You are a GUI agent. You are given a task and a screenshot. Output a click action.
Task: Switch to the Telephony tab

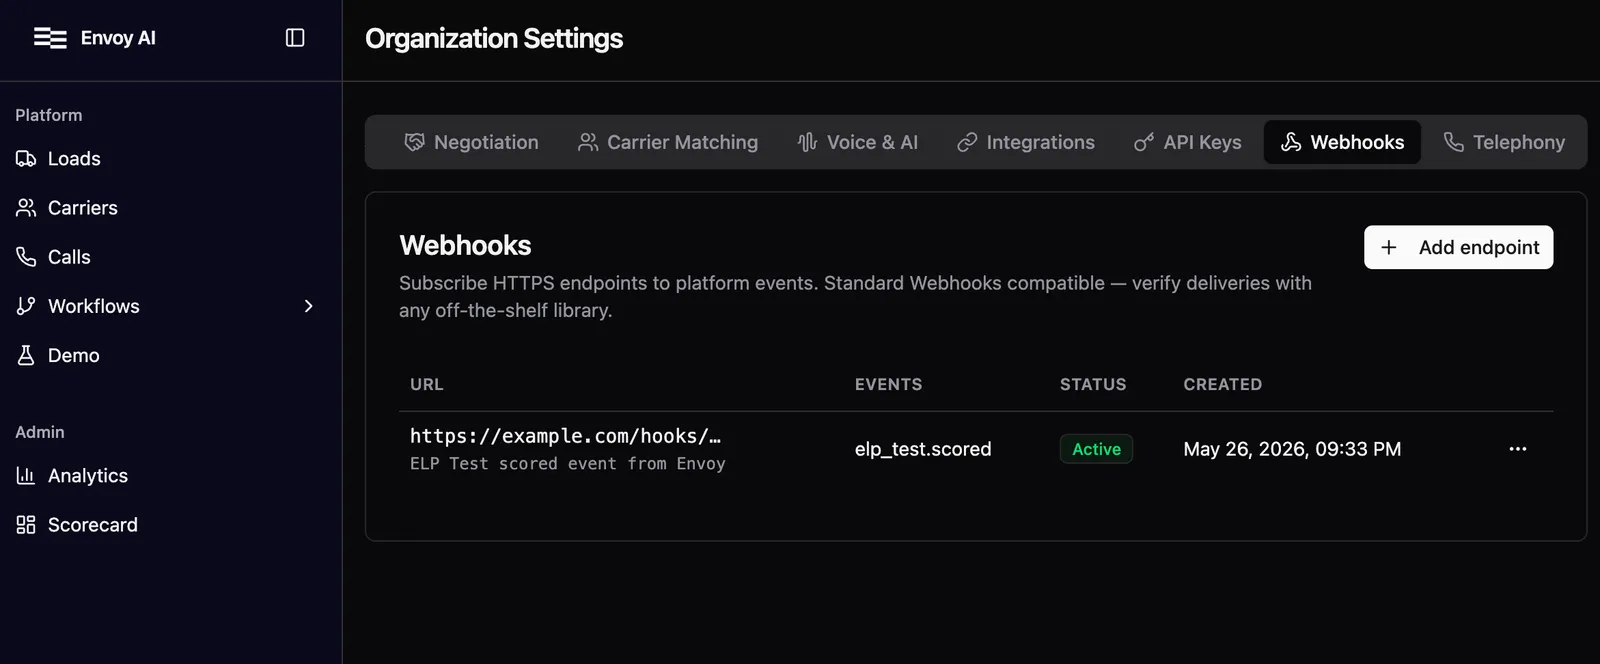(x=1505, y=142)
